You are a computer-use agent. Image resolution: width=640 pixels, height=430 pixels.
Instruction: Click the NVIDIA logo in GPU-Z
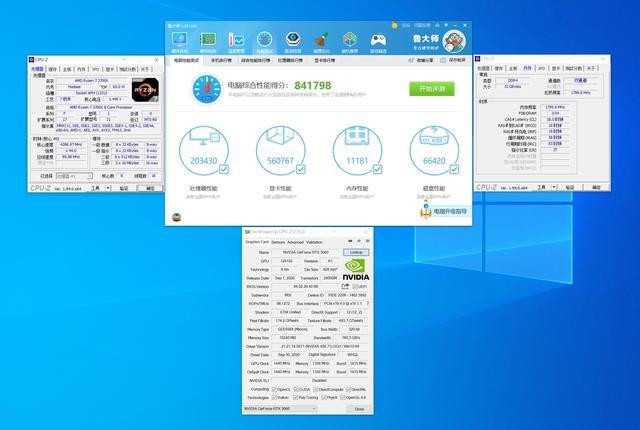pyautogui.click(x=356, y=270)
